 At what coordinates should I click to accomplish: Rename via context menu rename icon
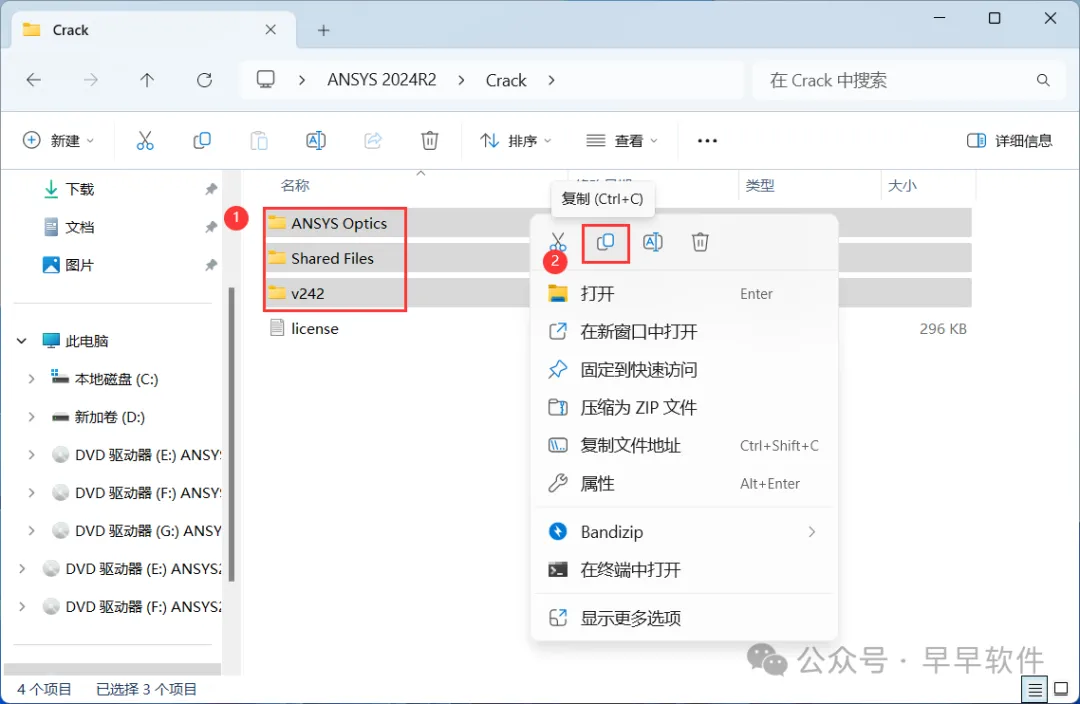click(x=653, y=242)
